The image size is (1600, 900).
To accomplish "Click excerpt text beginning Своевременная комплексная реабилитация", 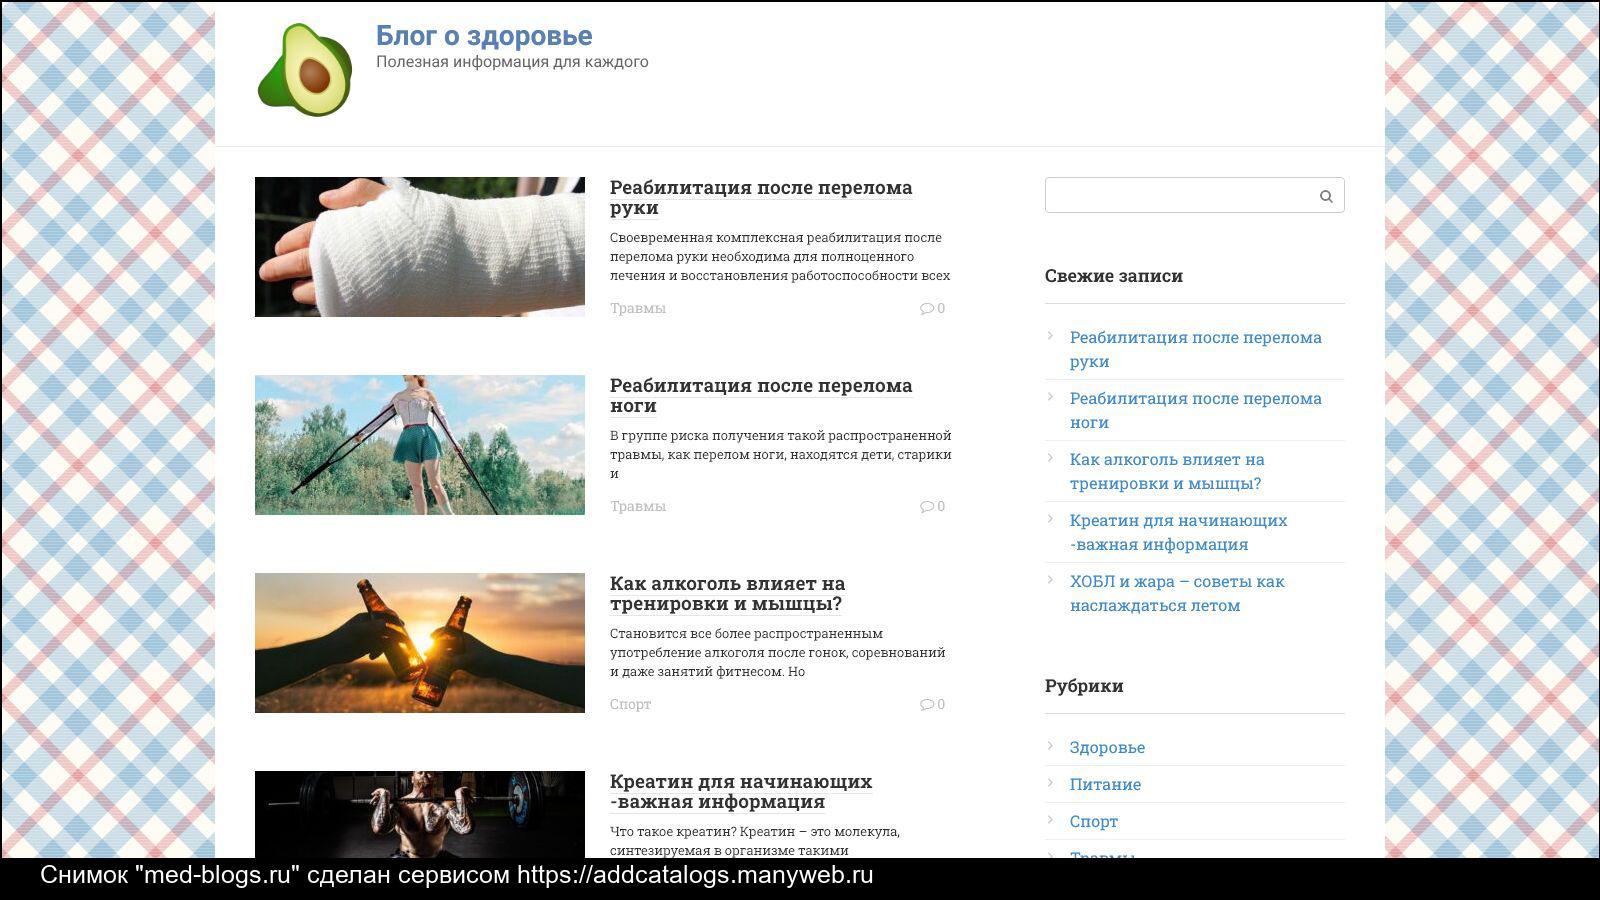I will pos(780,256).
